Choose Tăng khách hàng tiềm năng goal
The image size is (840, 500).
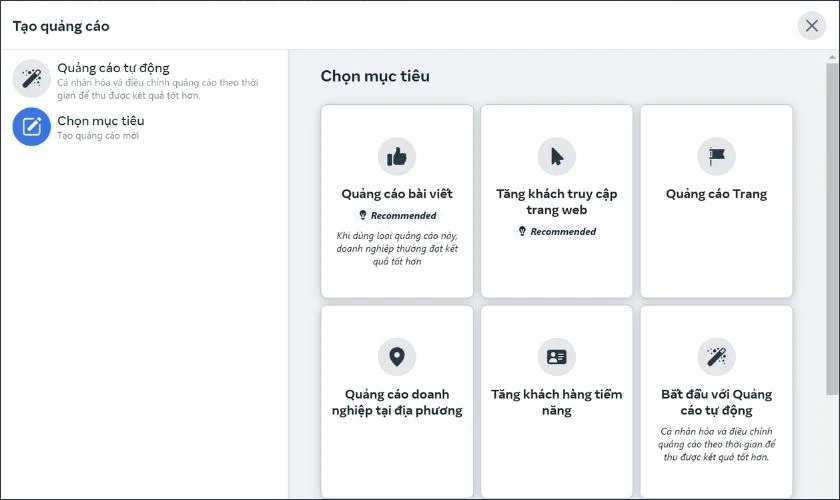click(x=557, y=402)
